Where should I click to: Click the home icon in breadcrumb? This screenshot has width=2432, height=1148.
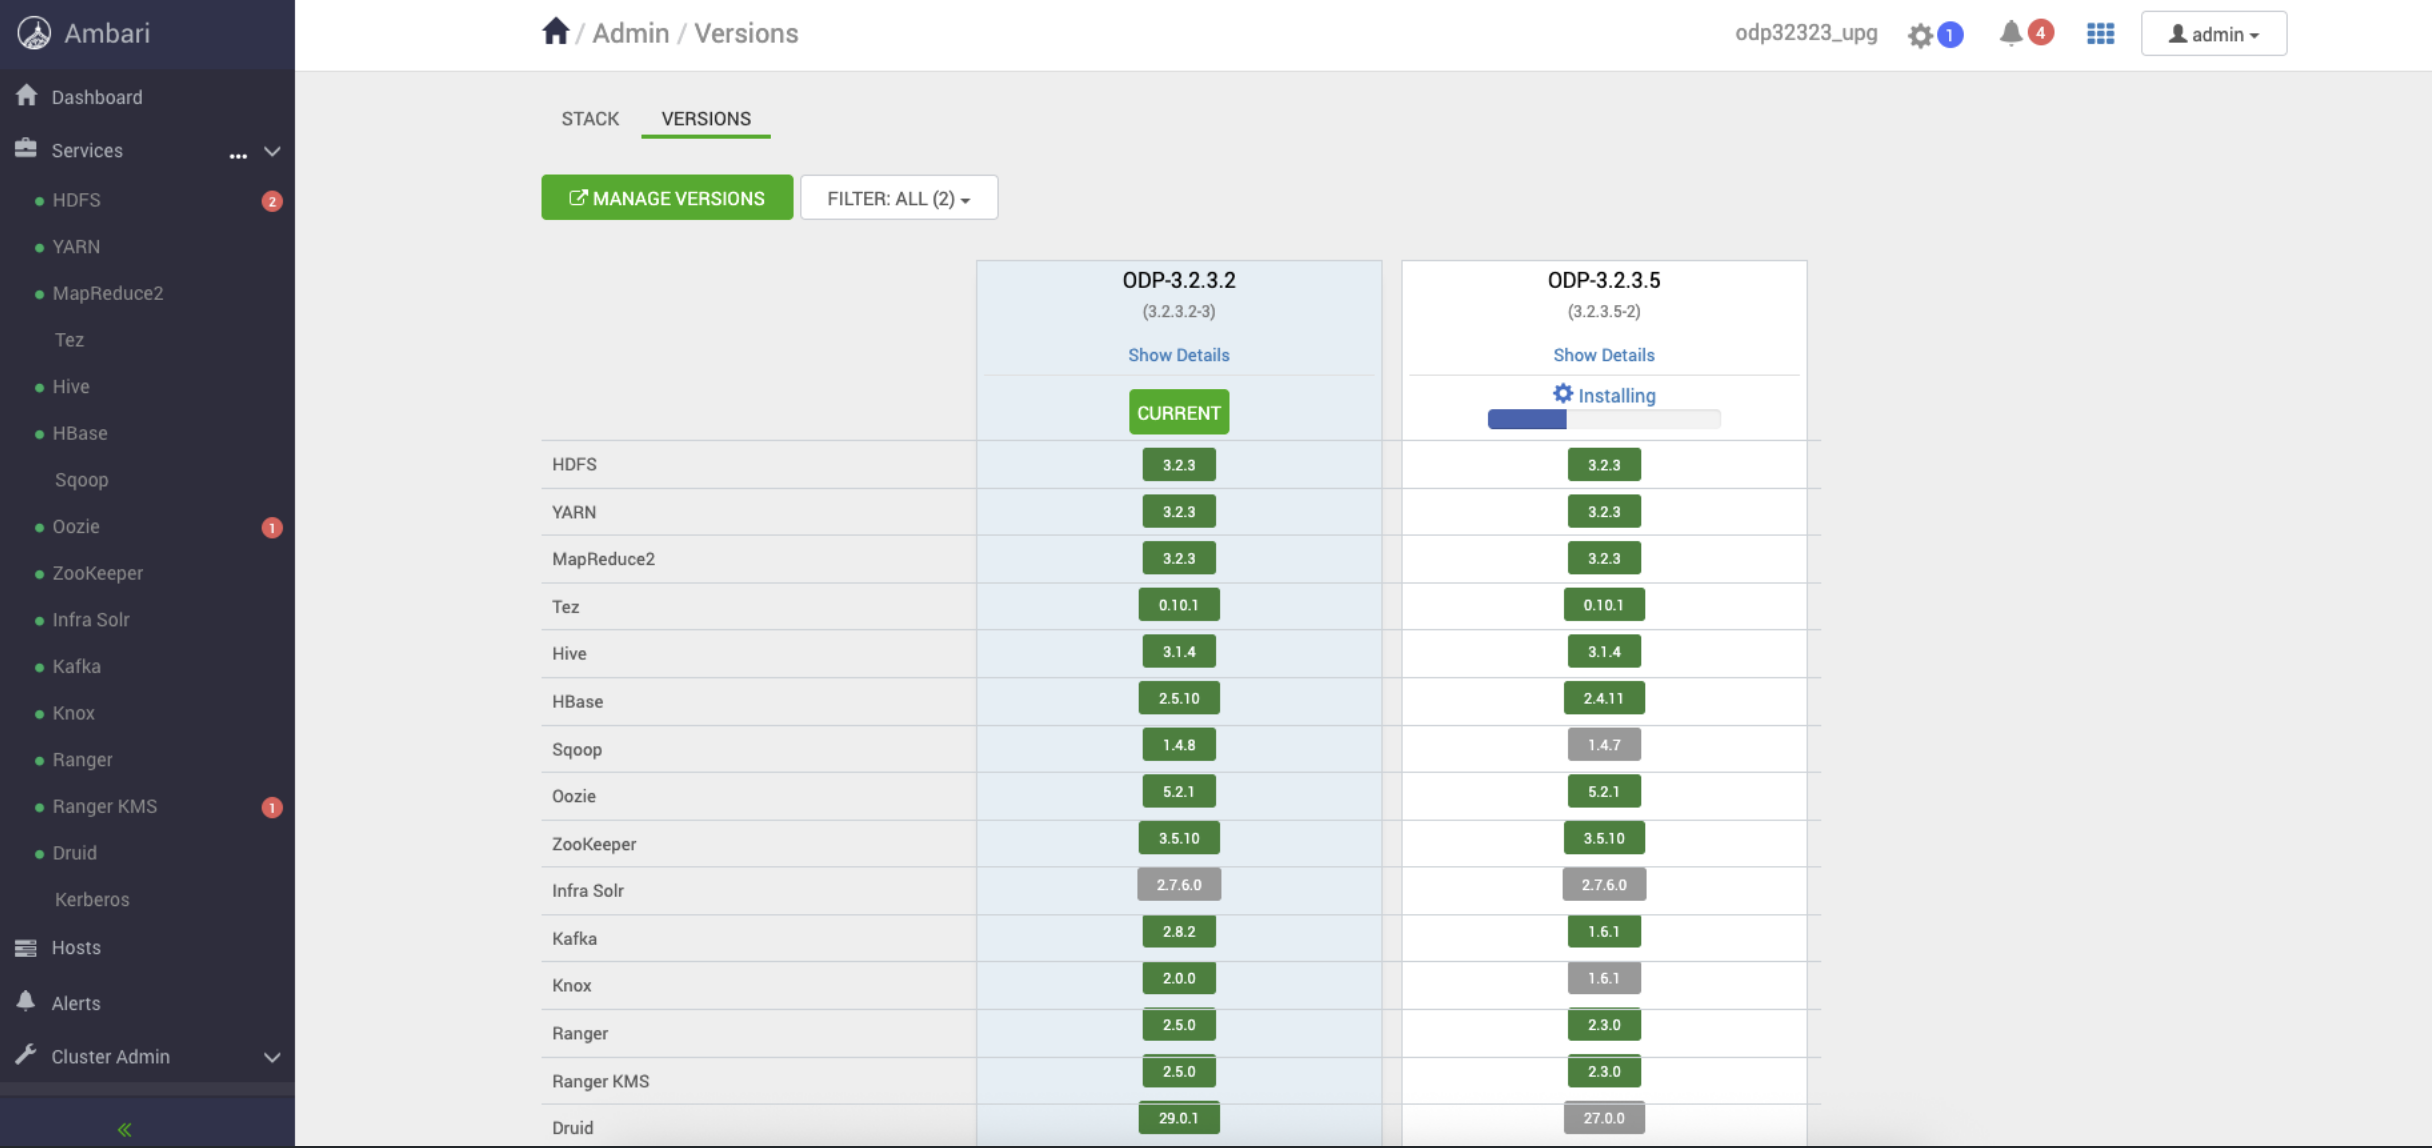pos(555,32)
